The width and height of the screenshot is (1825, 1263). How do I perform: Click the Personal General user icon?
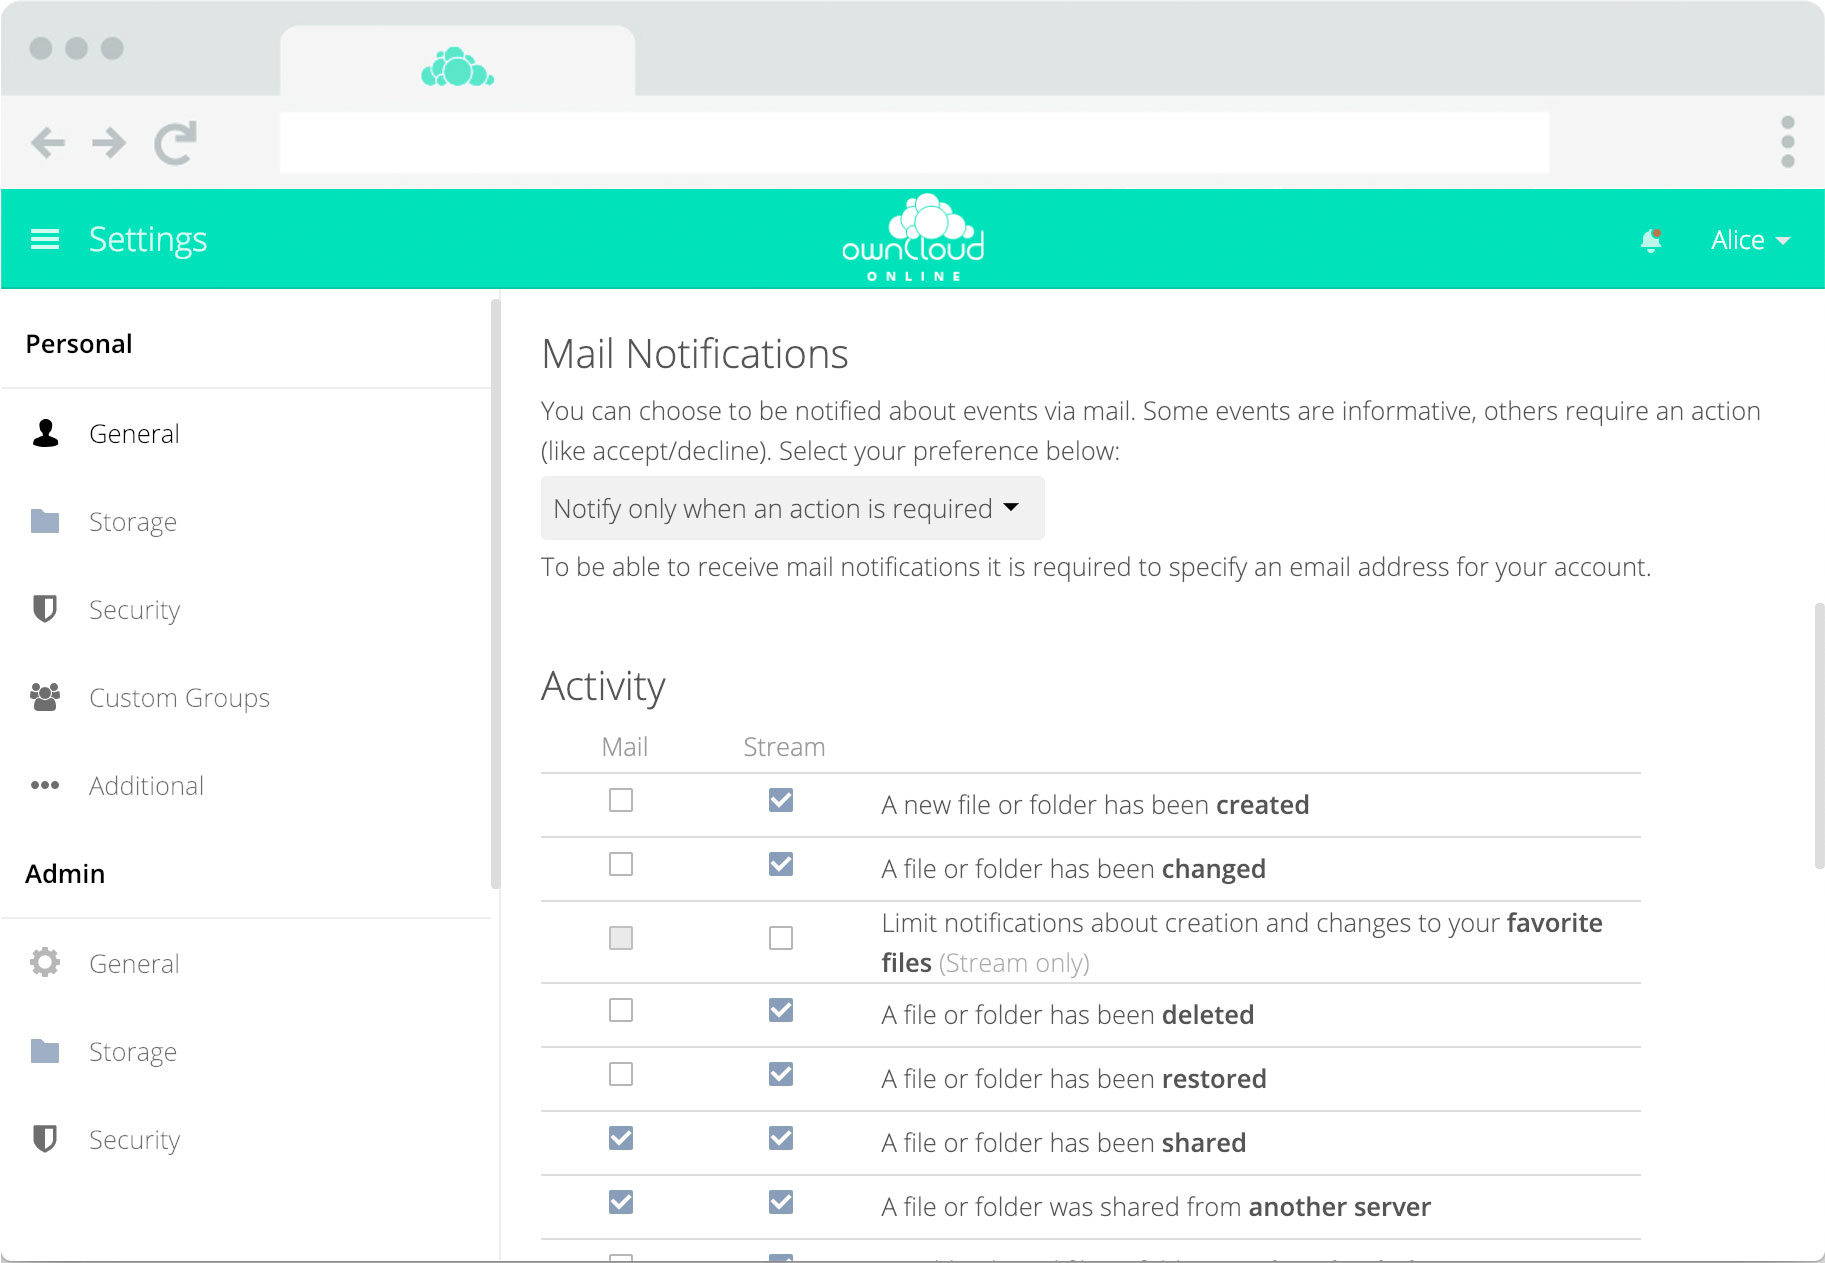(45, 433)
